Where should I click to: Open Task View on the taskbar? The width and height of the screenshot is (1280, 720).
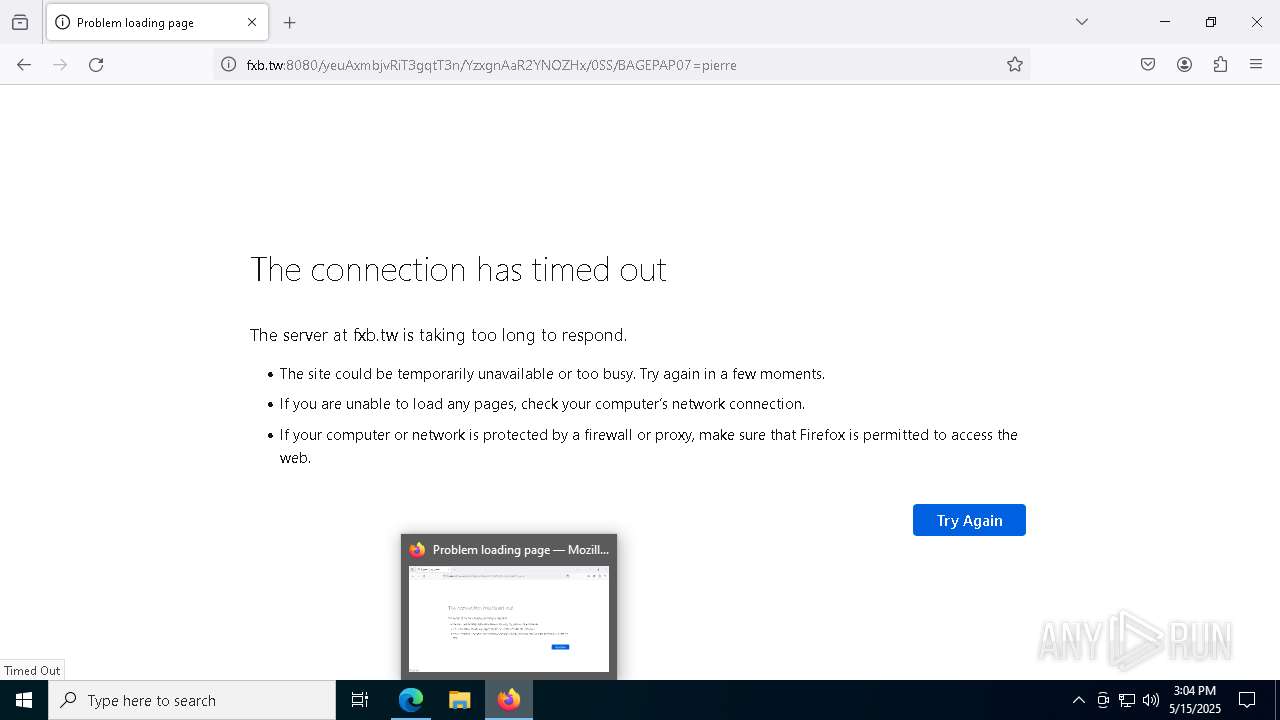(x=360, y=700)
